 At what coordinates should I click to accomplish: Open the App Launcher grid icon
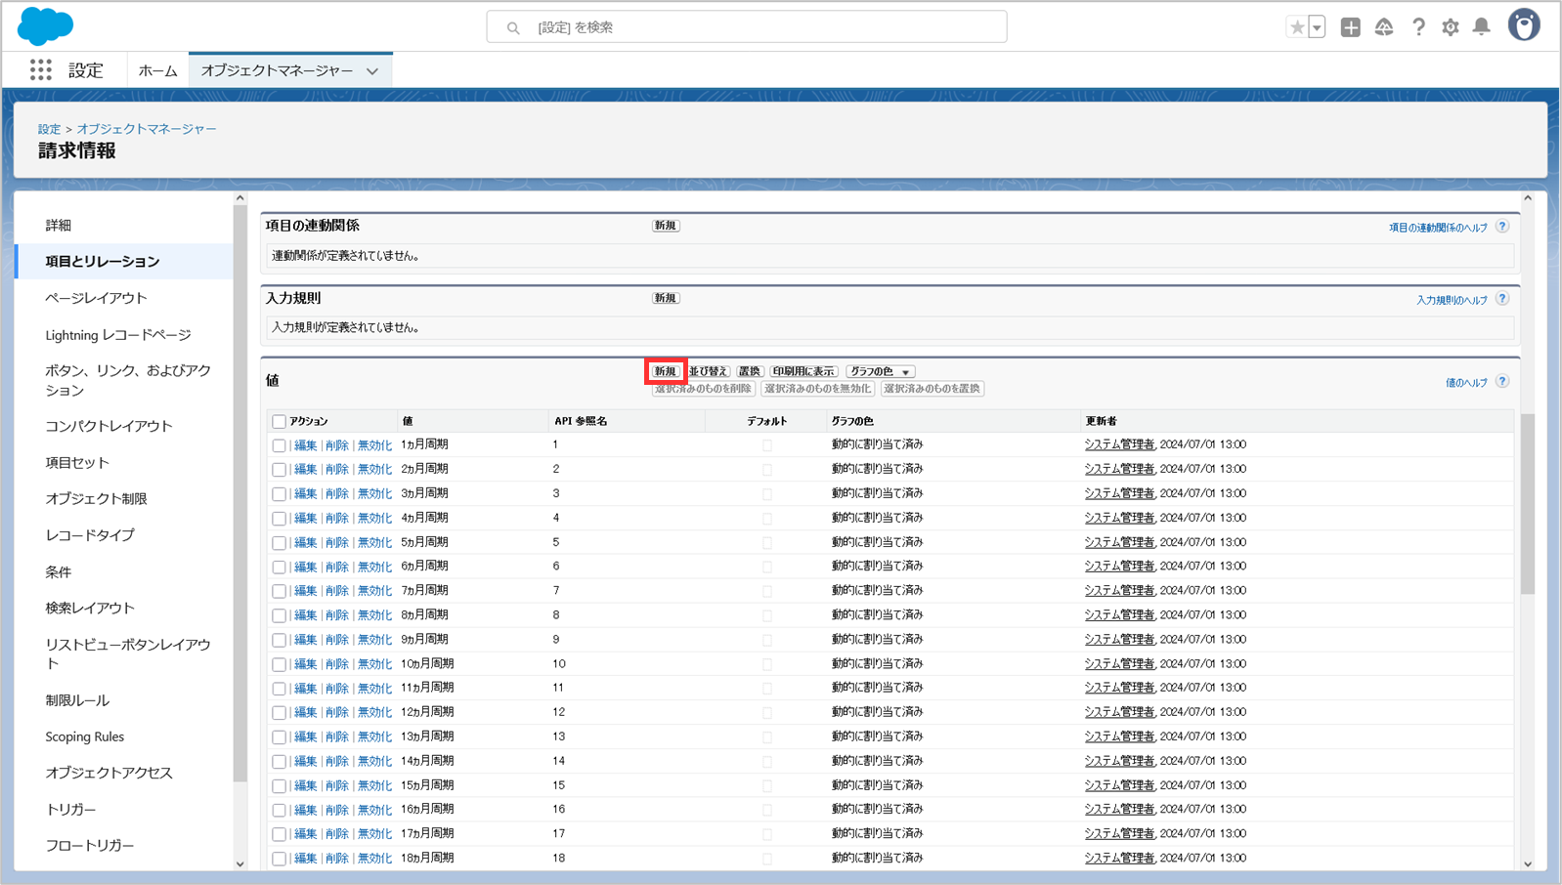[x=40, y=70]
